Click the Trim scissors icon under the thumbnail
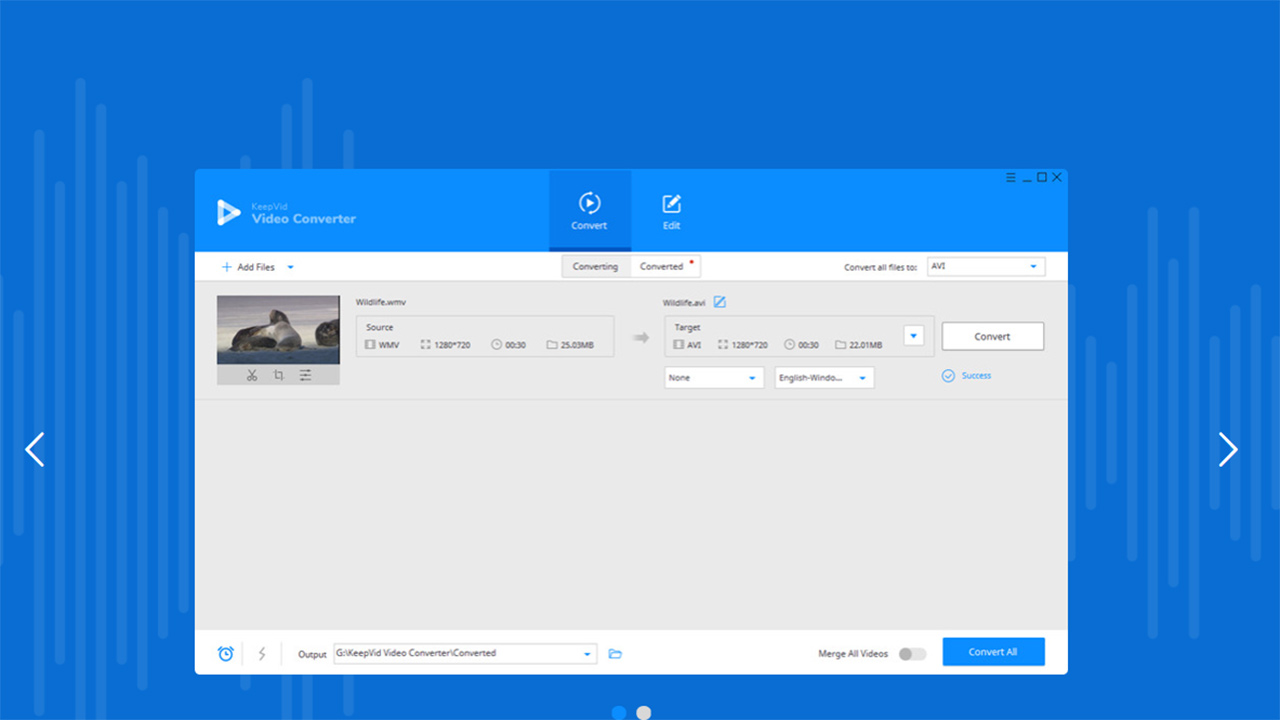1280x720 pixels. [x=254, y=374]
